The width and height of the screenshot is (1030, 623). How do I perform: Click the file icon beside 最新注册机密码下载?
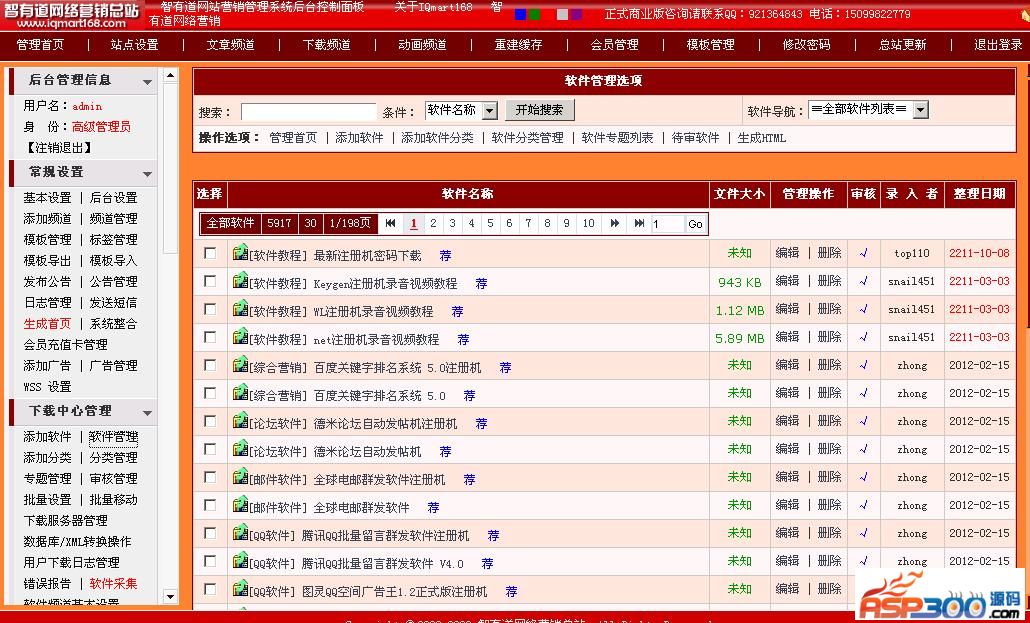[240, 252]
